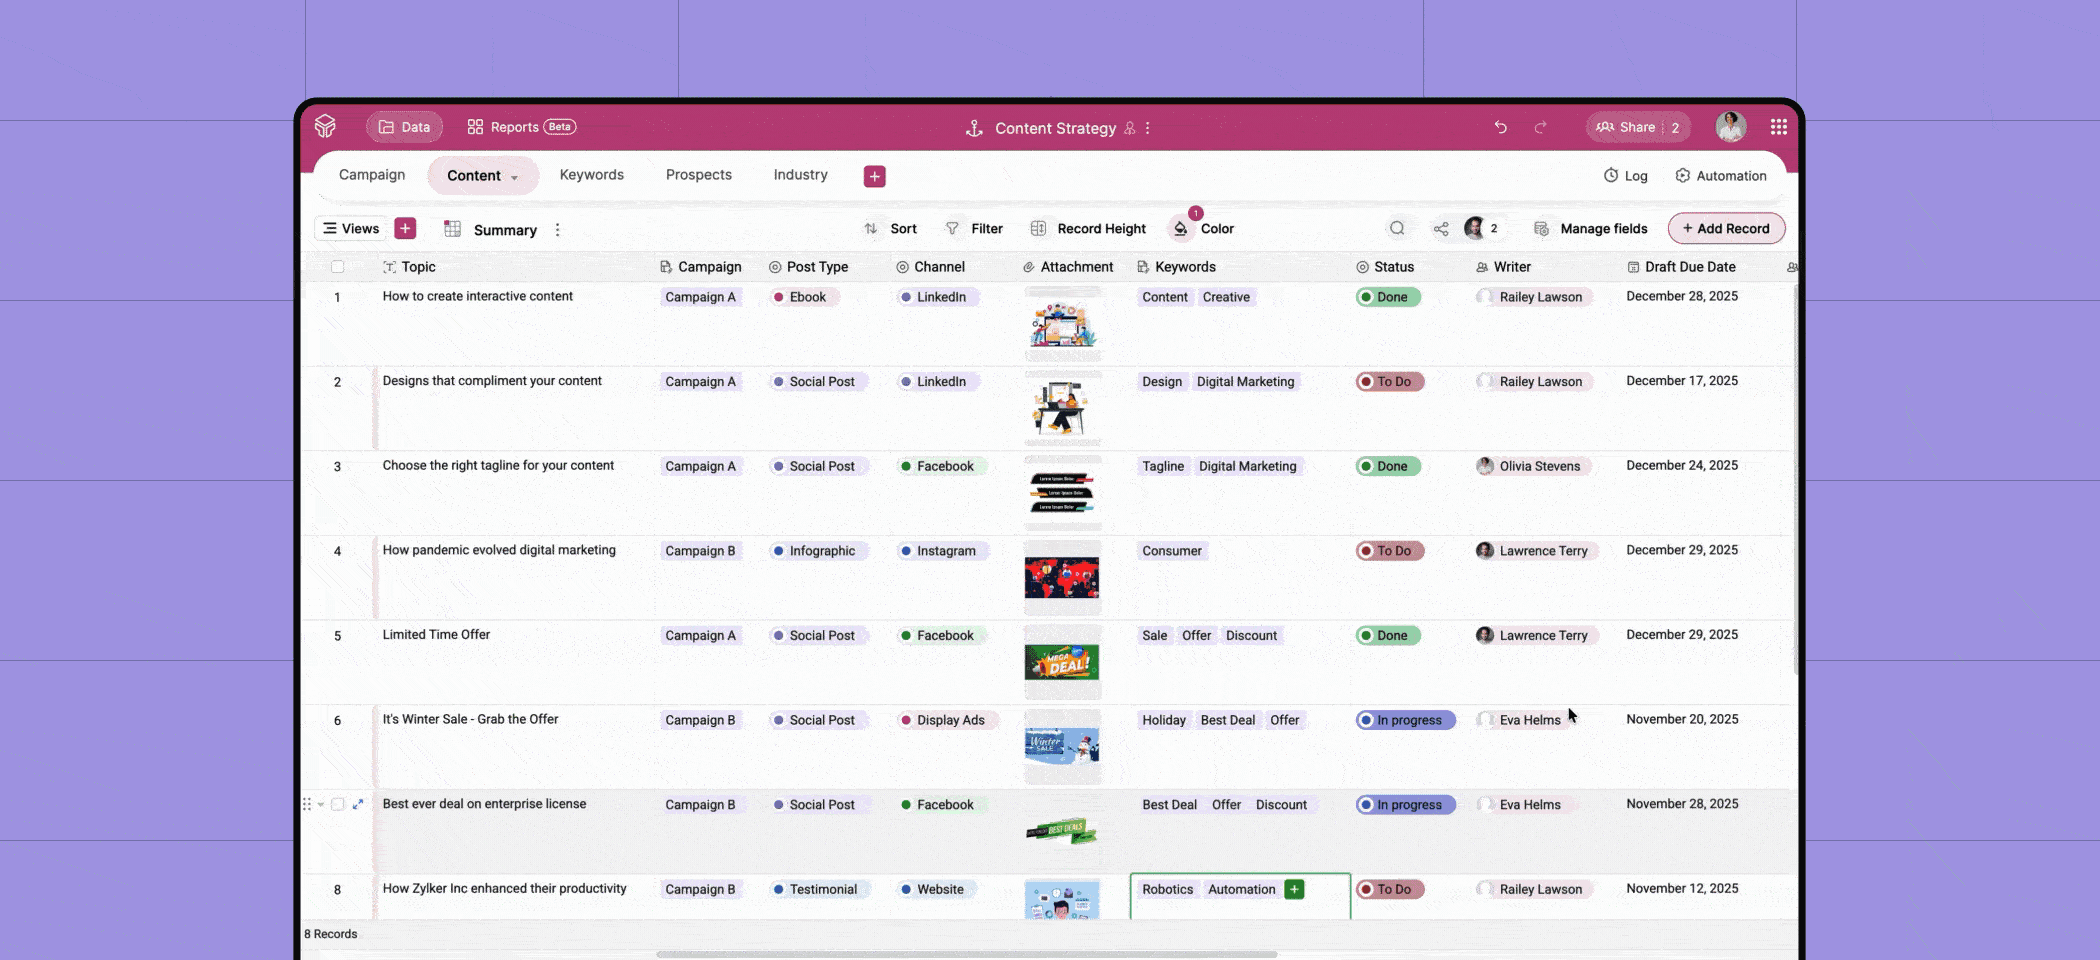Open the Views panel

[349, 228]
